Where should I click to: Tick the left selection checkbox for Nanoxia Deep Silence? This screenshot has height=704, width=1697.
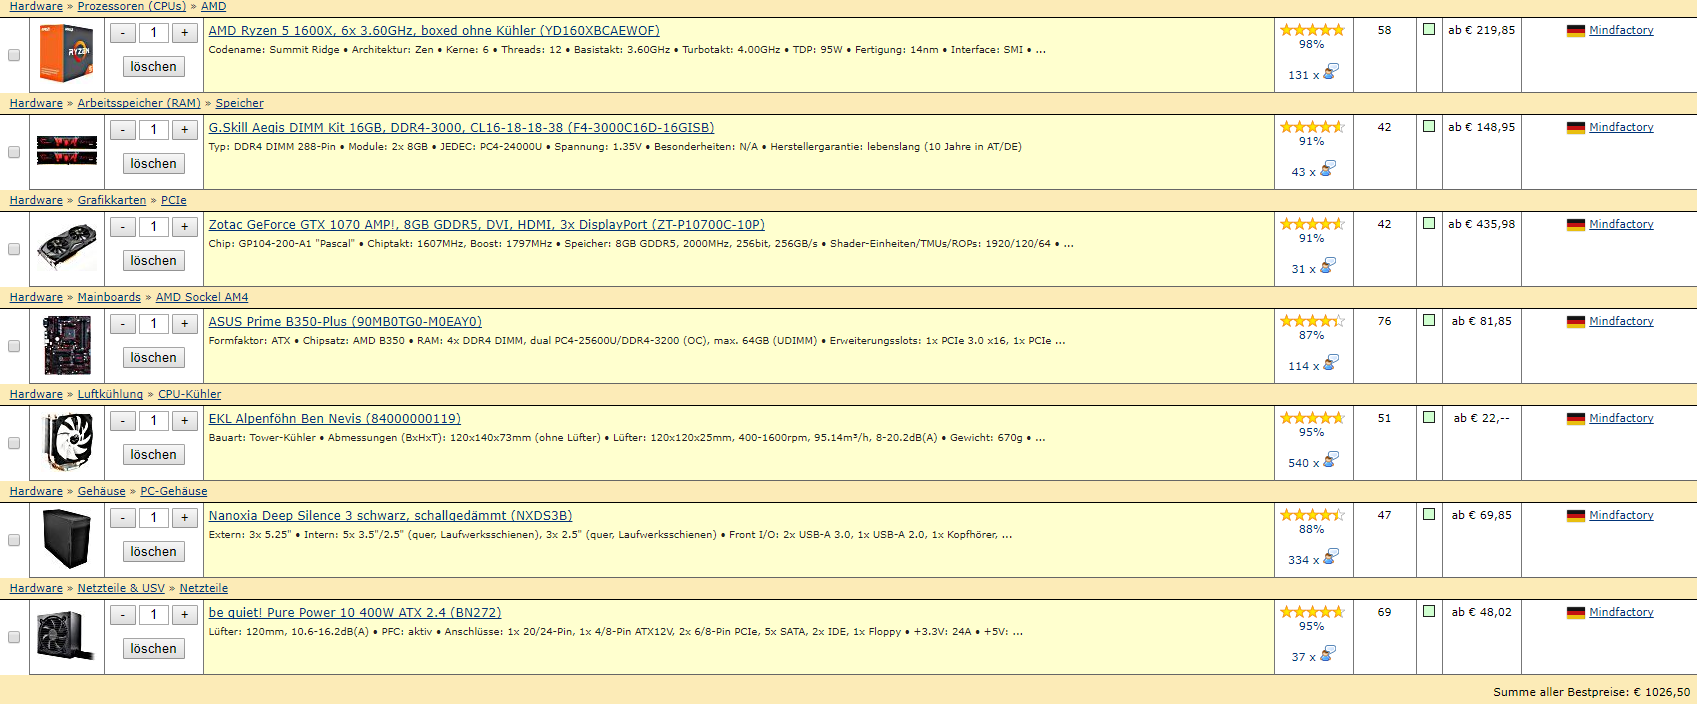[14, 540]
